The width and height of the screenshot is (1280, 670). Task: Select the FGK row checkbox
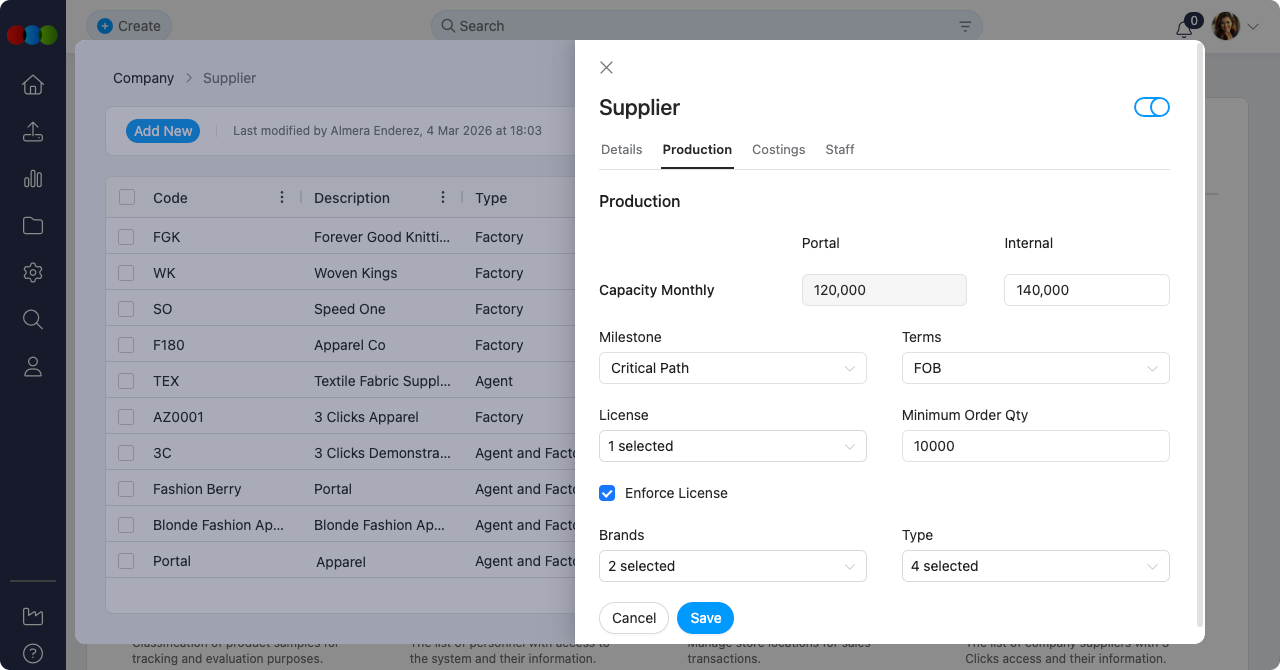pyautogui.click(x=126, y=237)
